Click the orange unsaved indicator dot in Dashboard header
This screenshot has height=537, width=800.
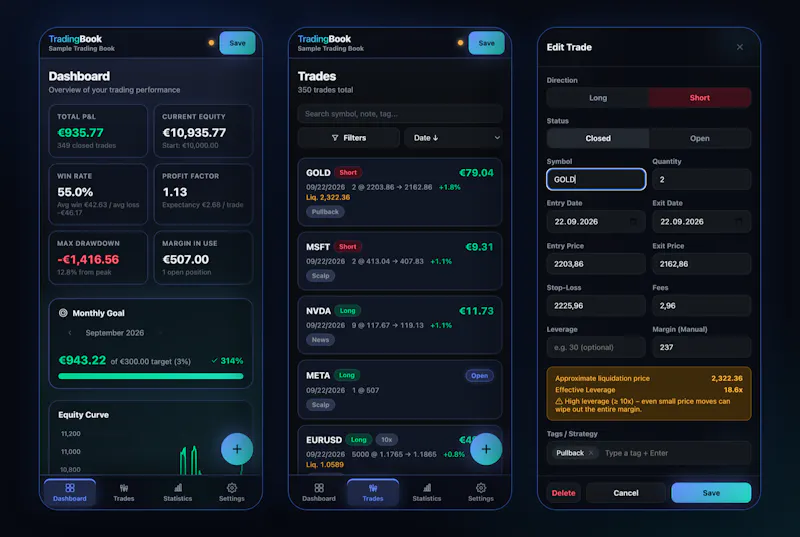pyautogui.click(x=211, y=43)
